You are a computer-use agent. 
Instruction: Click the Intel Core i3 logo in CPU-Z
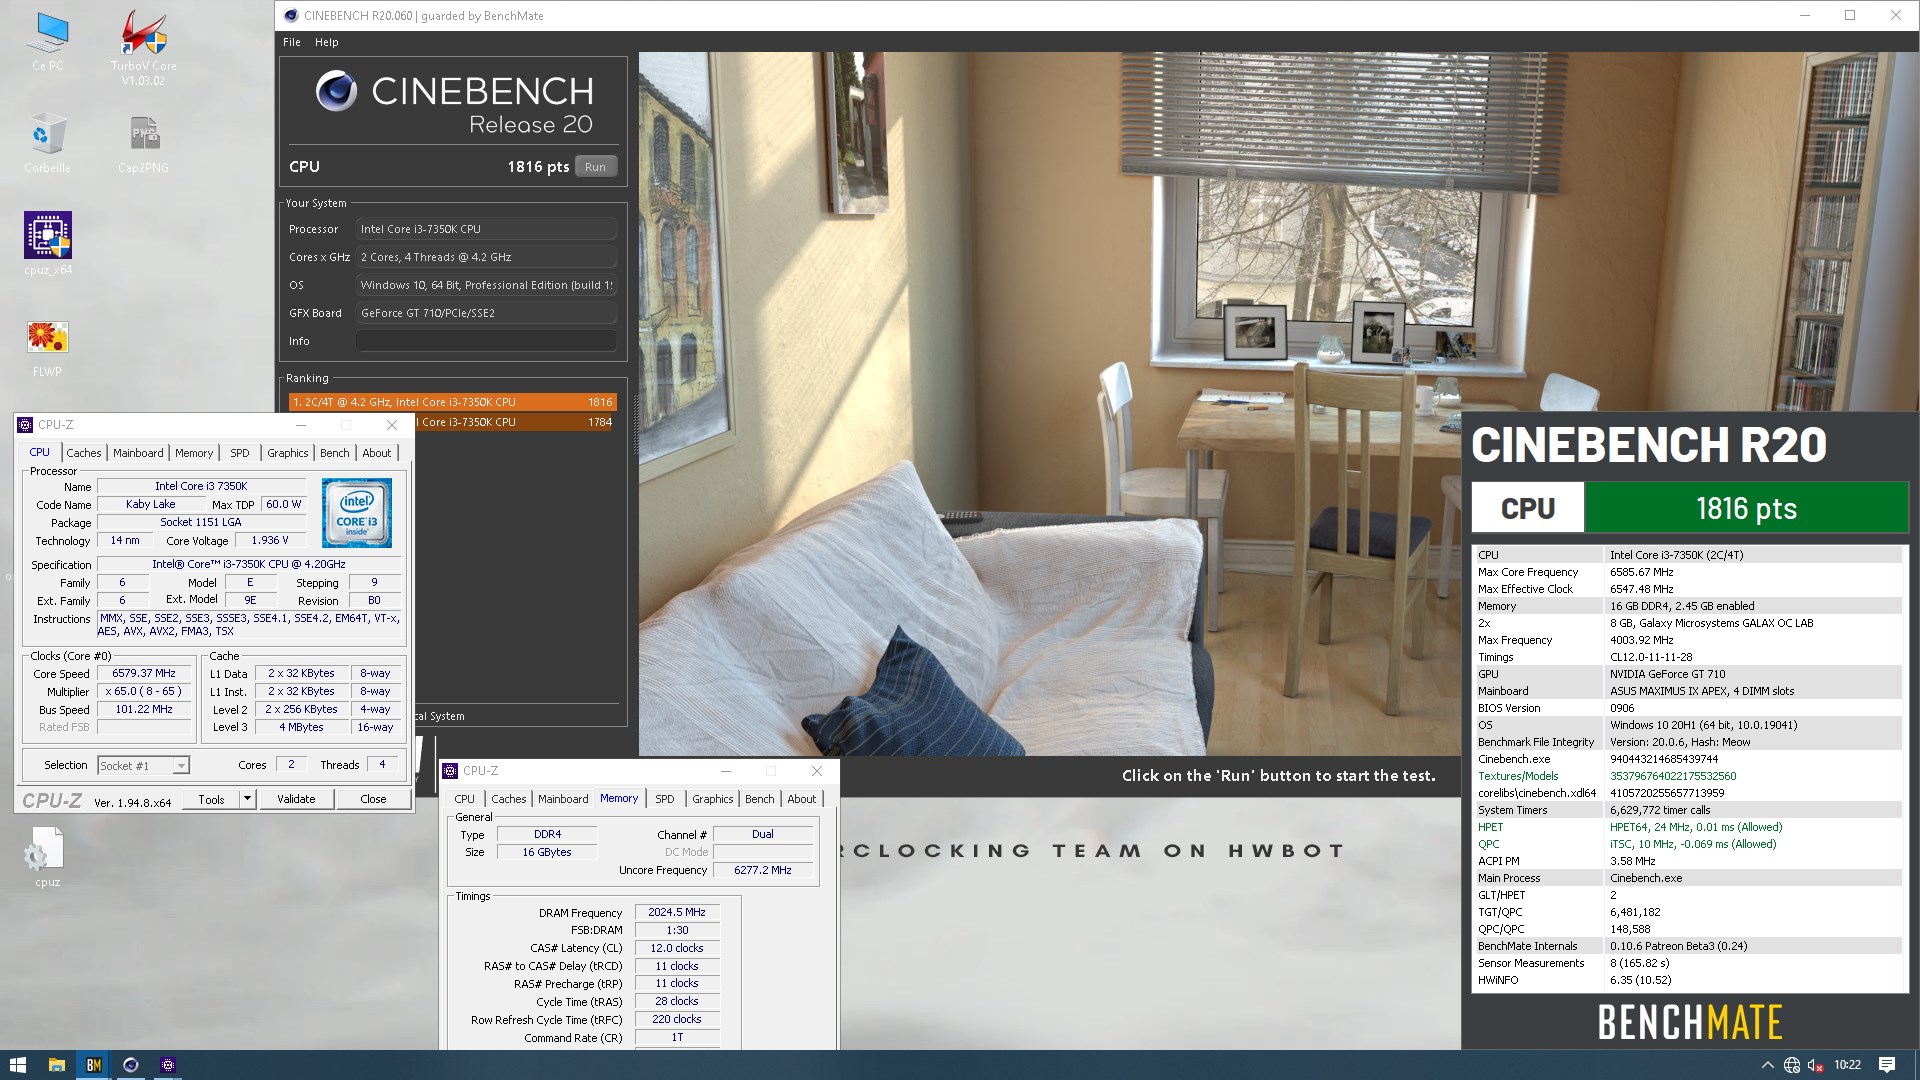[357, 512]
